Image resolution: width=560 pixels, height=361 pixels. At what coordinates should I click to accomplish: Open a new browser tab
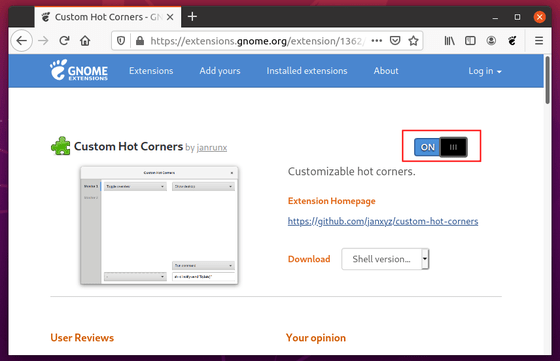click(x=192, y=17)
